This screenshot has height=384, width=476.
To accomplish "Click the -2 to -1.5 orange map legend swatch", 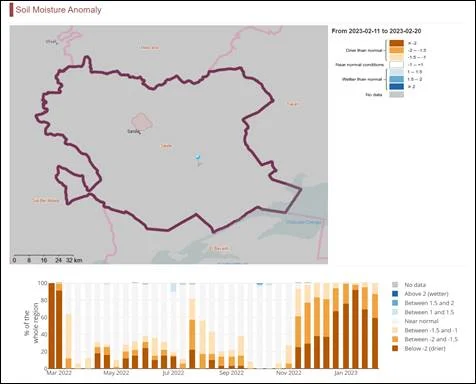I will [x=397, y=50].
